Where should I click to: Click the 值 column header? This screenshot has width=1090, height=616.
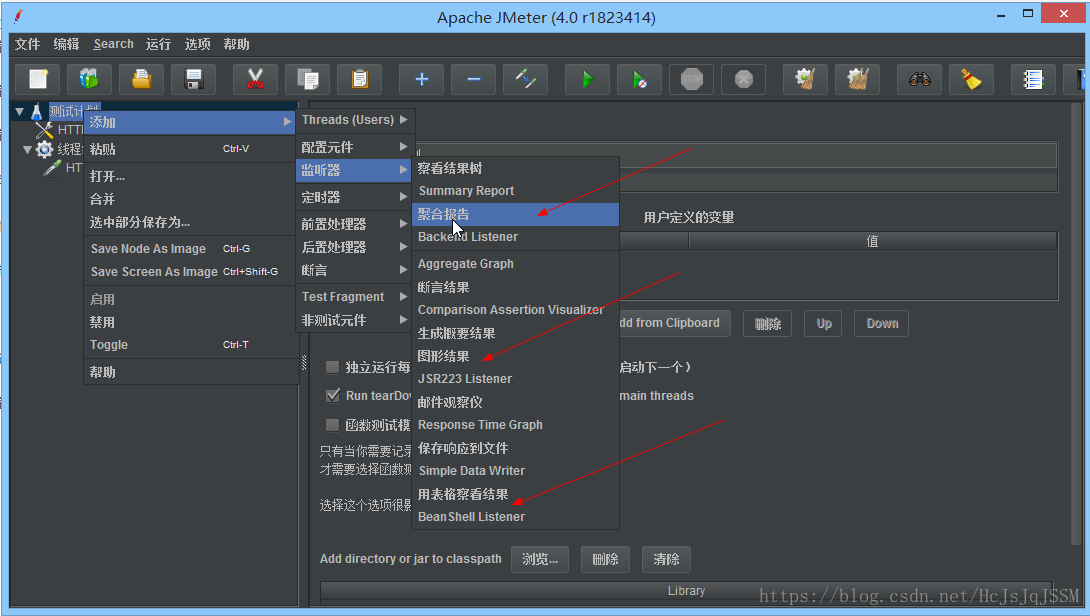[x=872, y=241]
